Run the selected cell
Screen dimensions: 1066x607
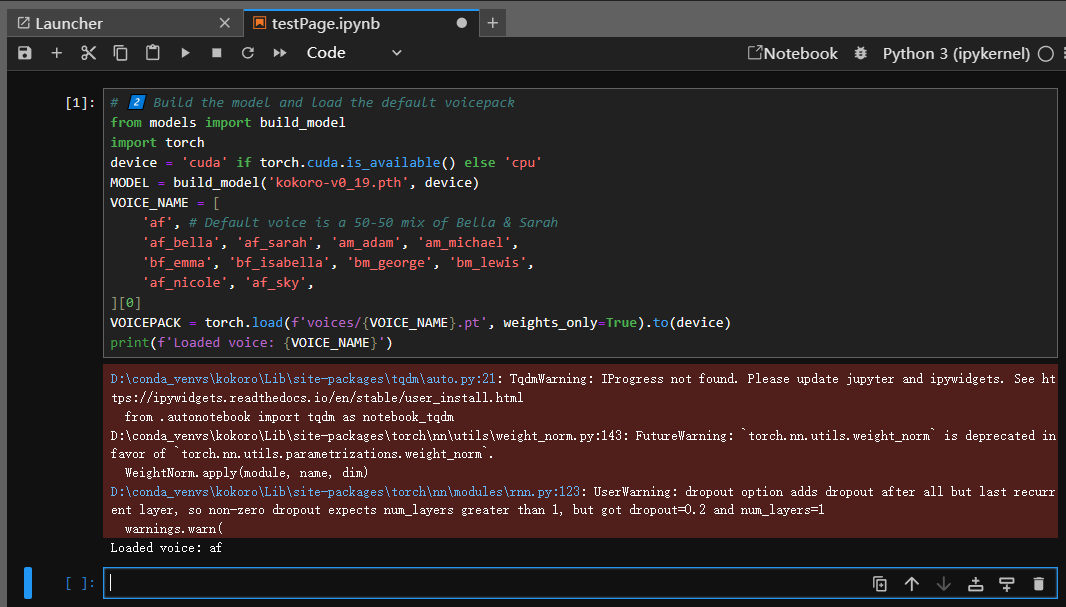coord(185,53)
